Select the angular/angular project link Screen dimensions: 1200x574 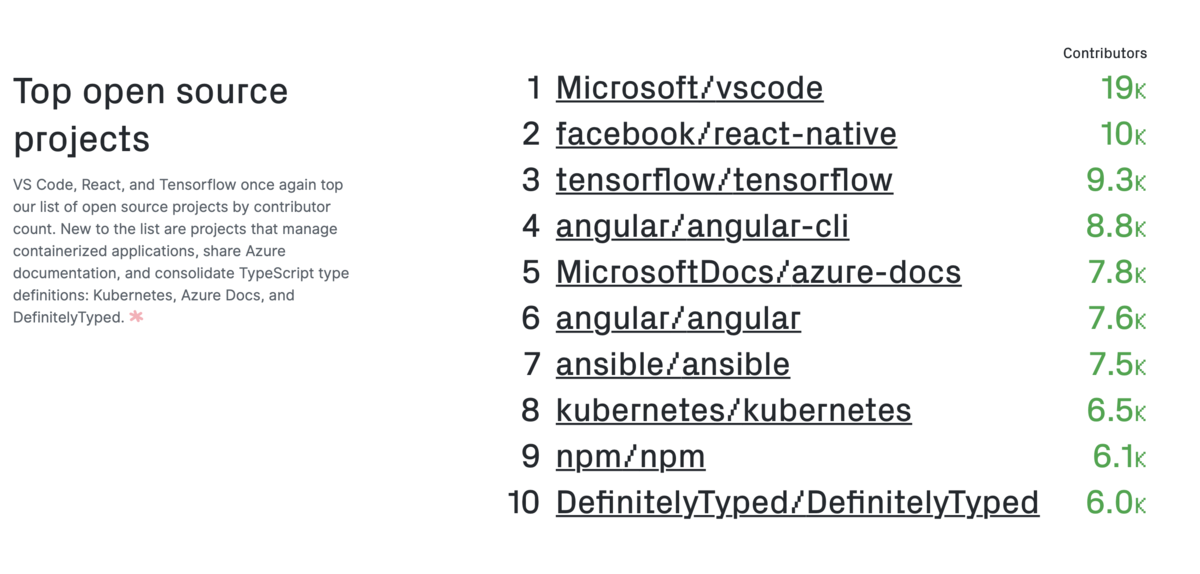(x=678, y=318)
